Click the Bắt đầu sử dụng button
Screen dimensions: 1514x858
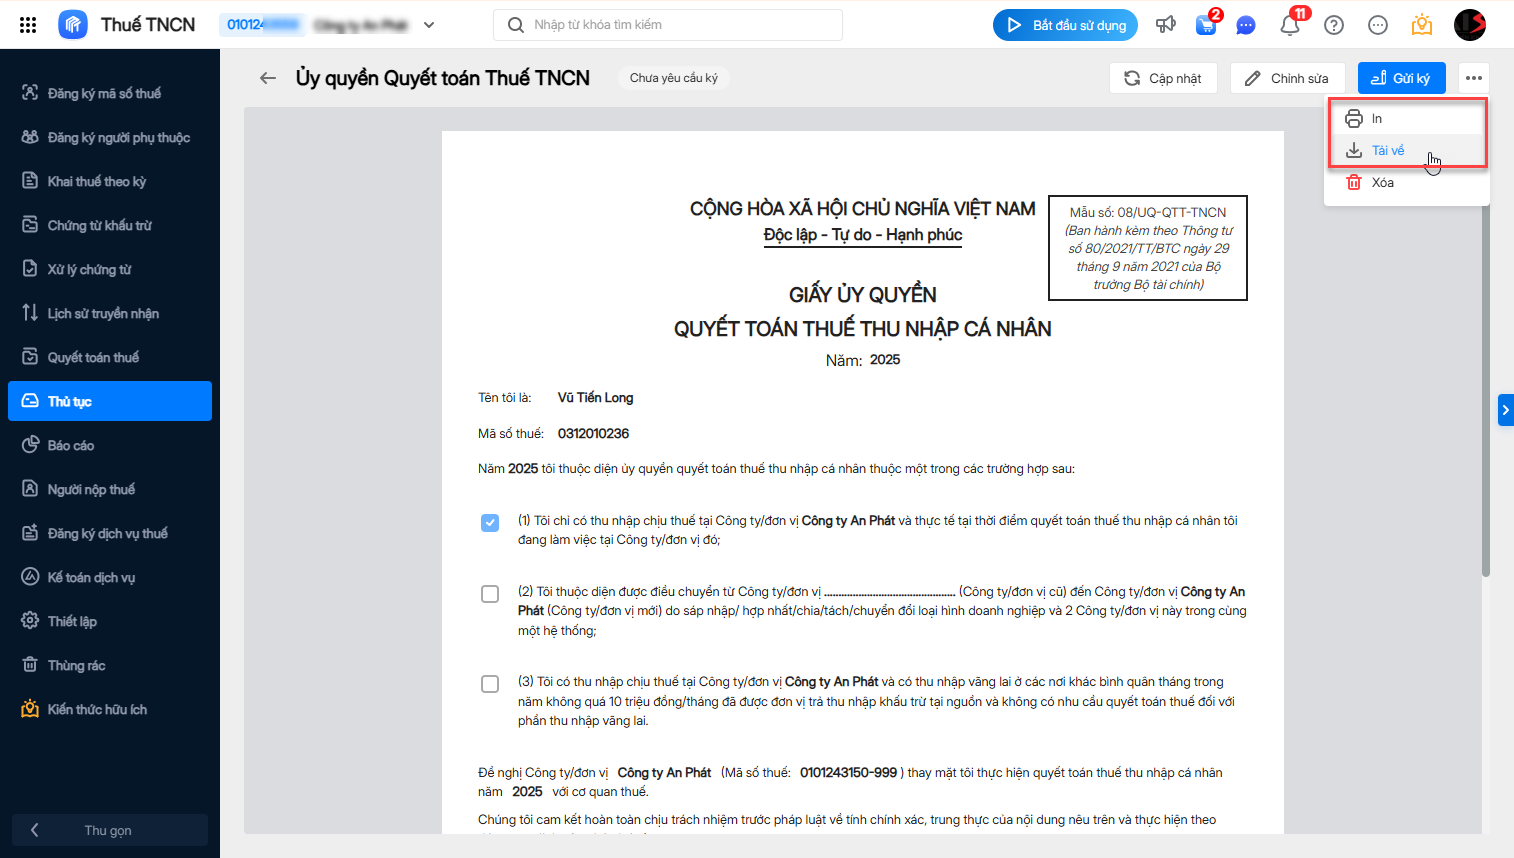(1067, 25)
